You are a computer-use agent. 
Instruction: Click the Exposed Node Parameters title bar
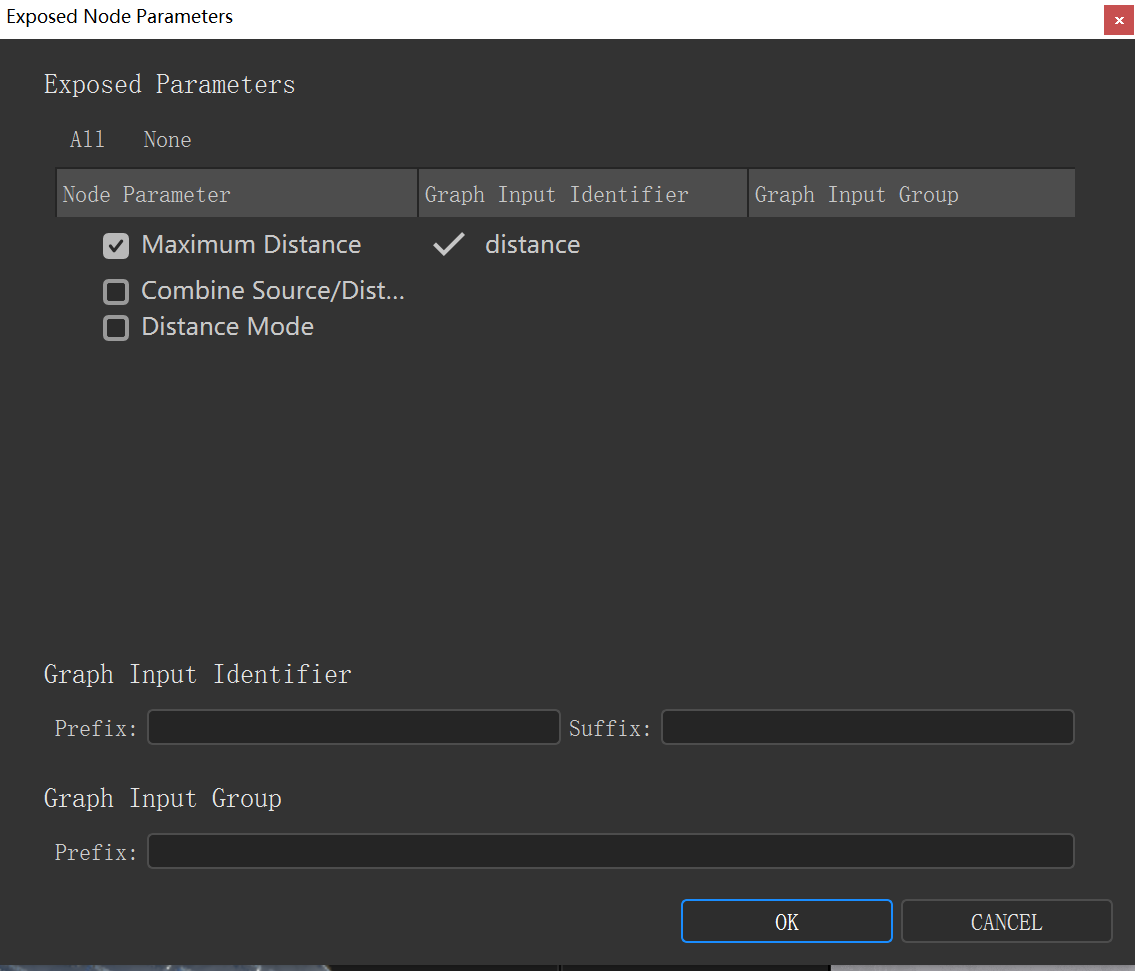click(x=500, y=18)
